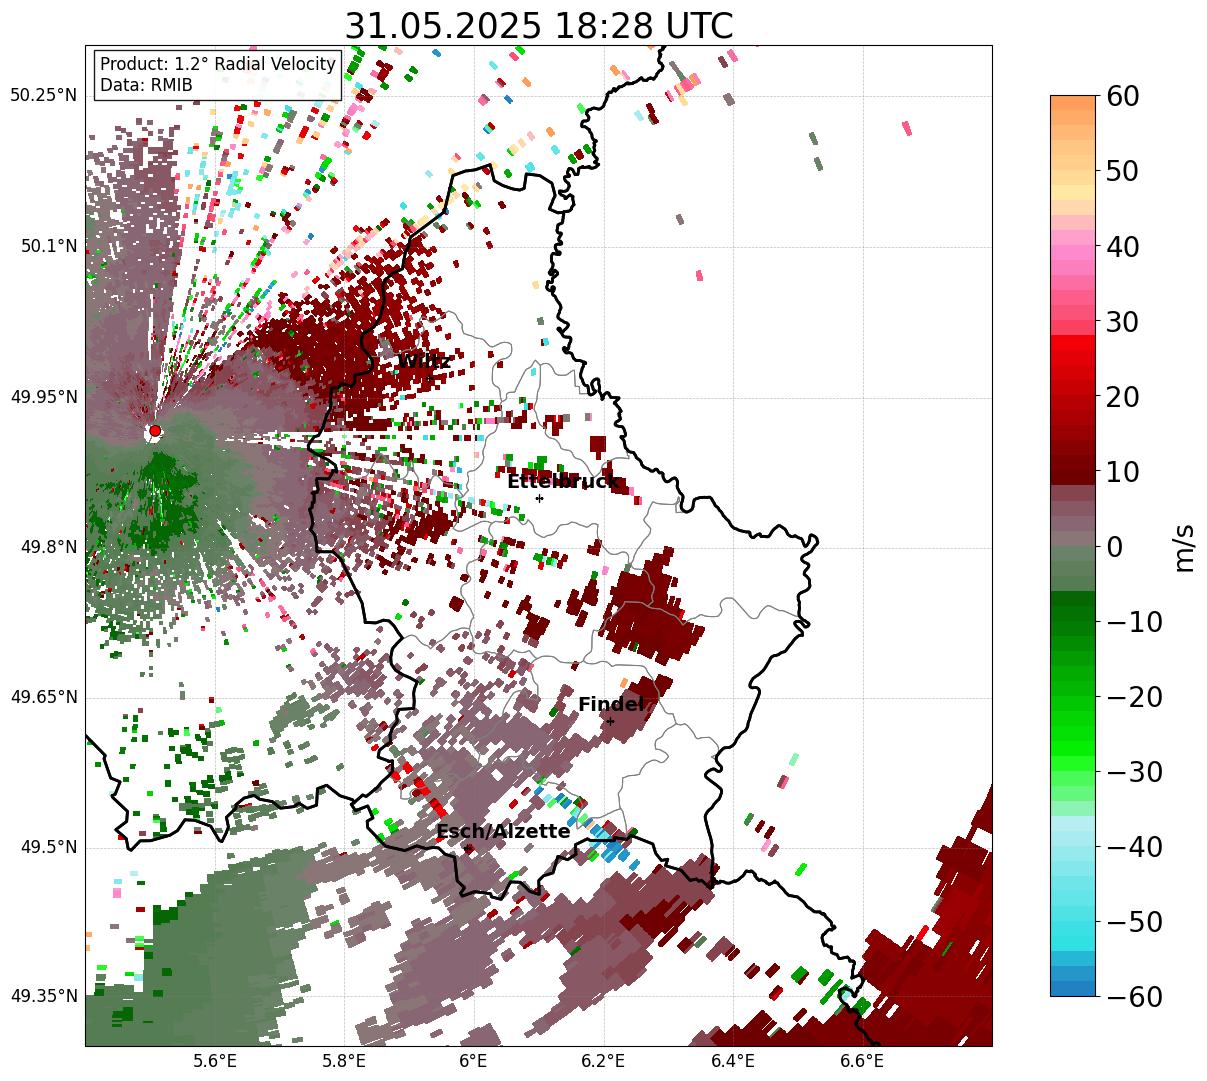Click the plus marker below Ettelbruck
This screenshot has width=1207, height=1081.
(539, 498)
